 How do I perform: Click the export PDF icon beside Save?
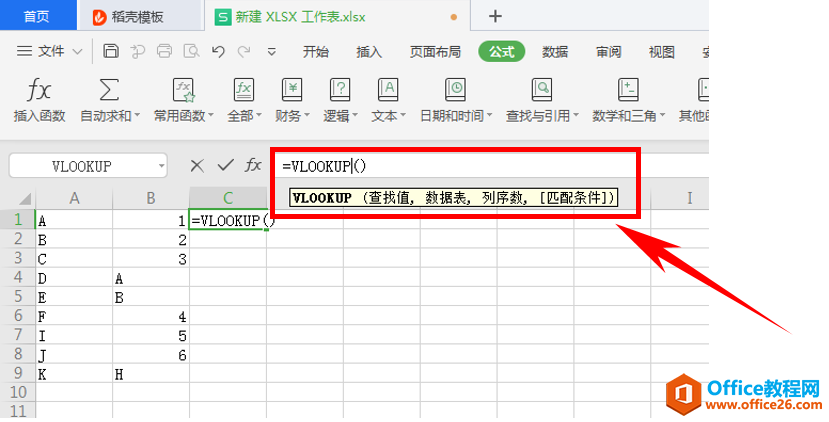pyautogui.click(x=137, y=51)
